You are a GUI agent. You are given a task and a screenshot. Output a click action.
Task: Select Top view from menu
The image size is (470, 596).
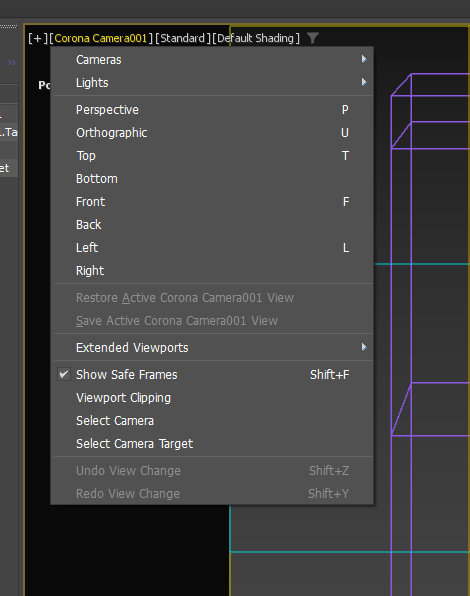coord(213,156)
